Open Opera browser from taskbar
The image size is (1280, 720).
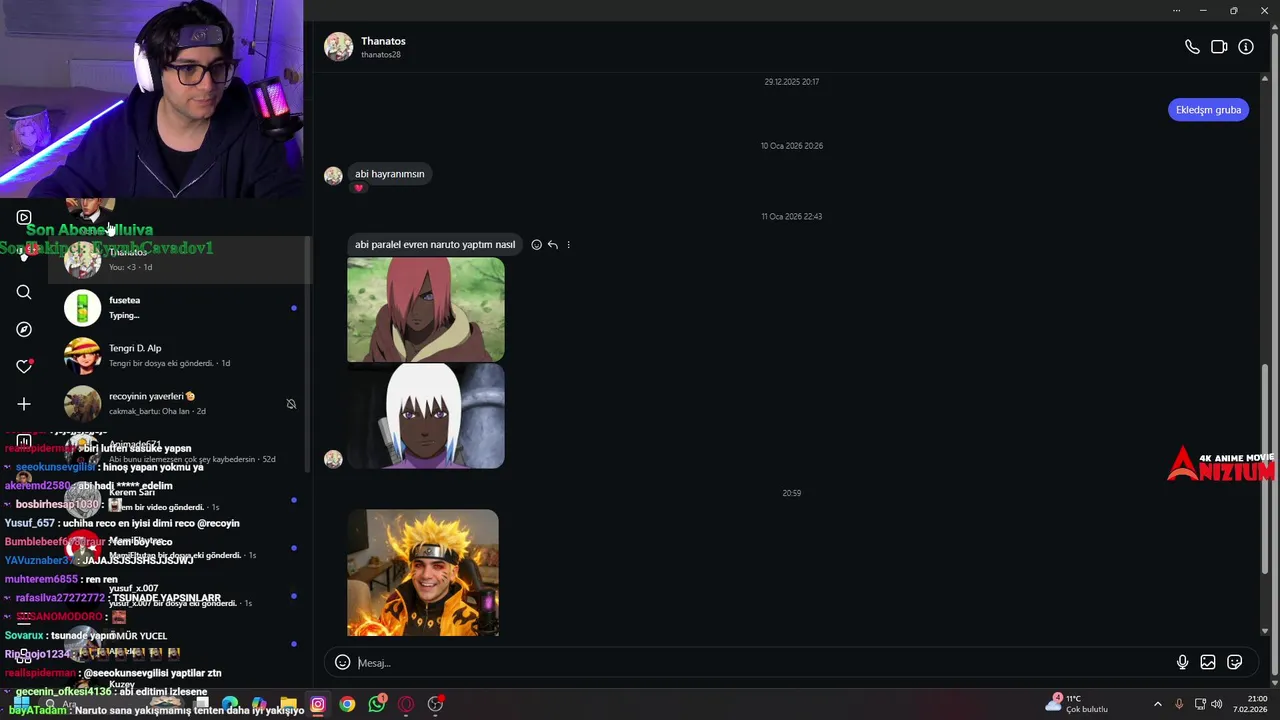tap(405, 704)
